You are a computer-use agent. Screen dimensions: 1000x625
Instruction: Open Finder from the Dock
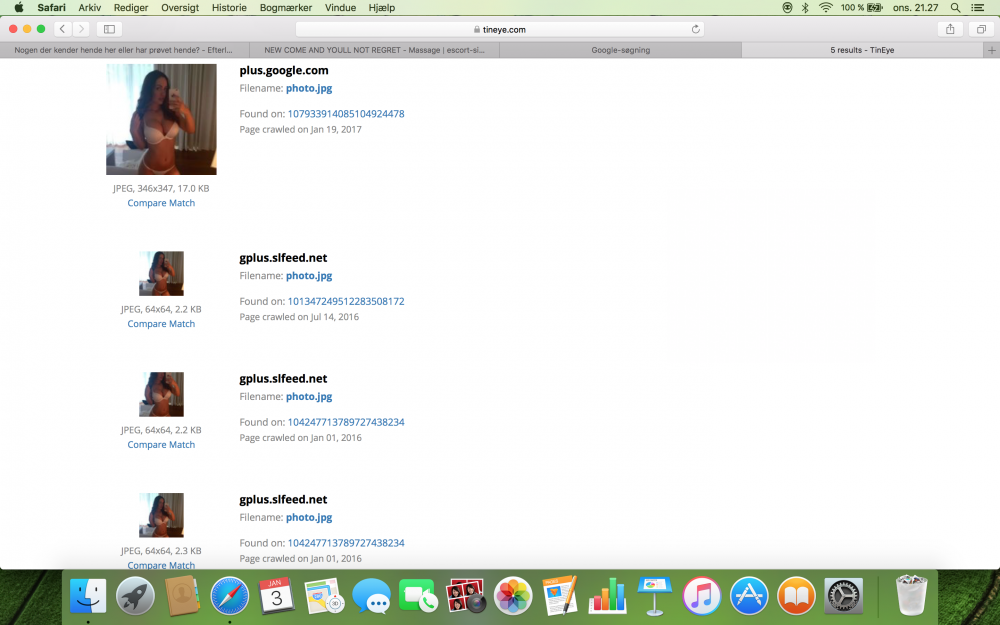click(88, 596)
